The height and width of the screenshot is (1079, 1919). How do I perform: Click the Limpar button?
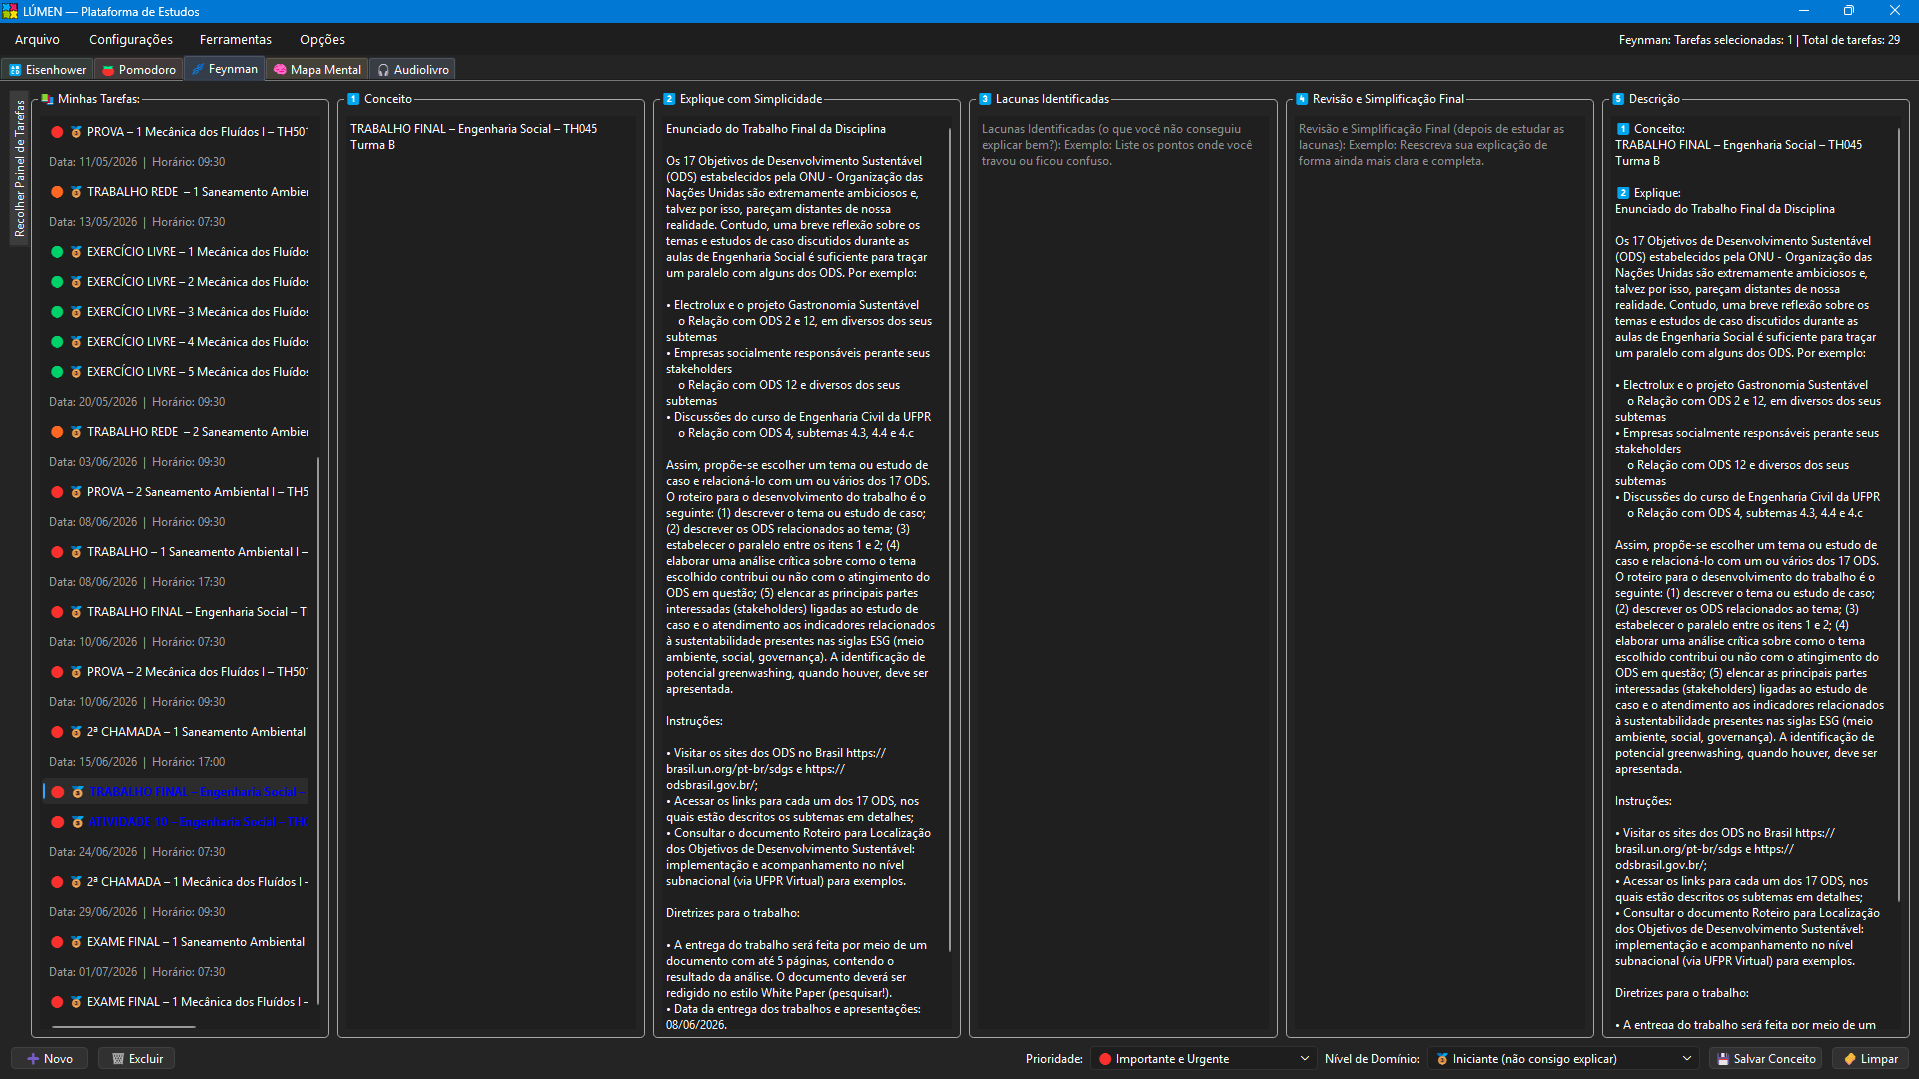click(x=1870, y=1058)
